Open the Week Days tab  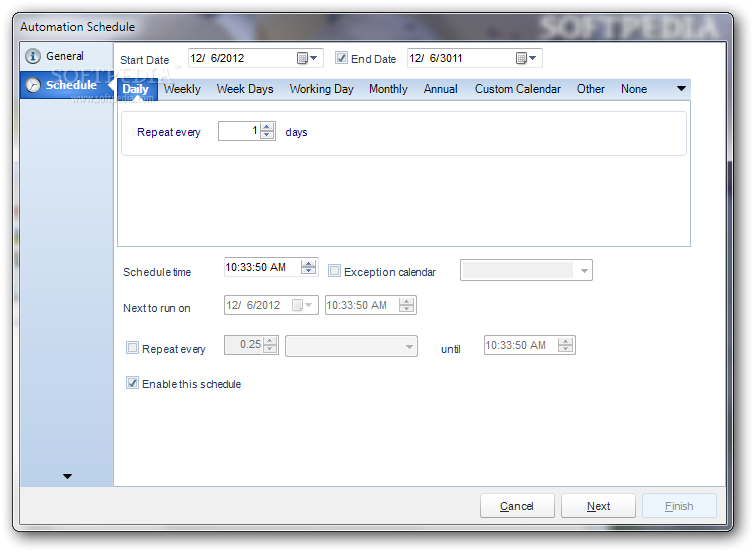coord(245,89)
